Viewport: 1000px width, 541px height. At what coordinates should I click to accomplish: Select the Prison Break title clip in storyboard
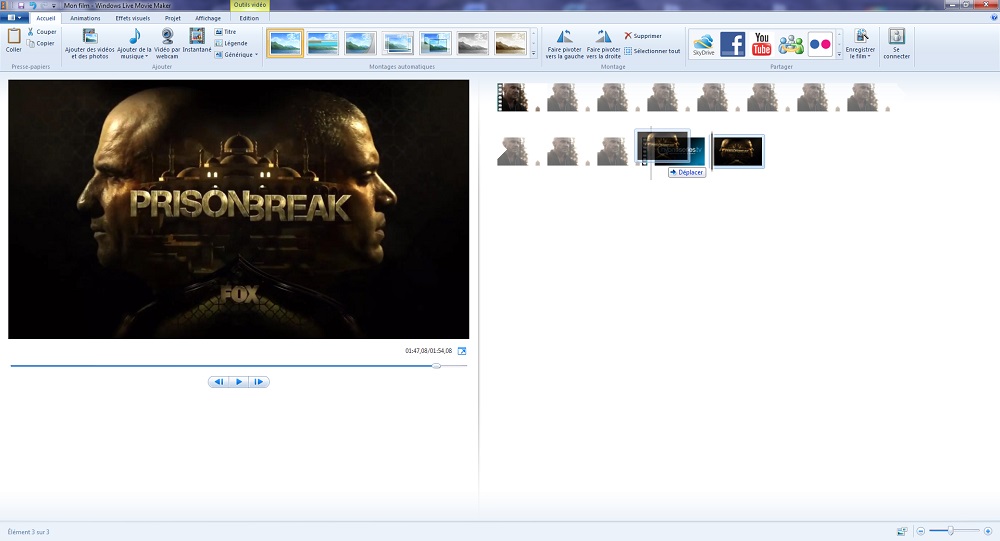tap(738, 152)
